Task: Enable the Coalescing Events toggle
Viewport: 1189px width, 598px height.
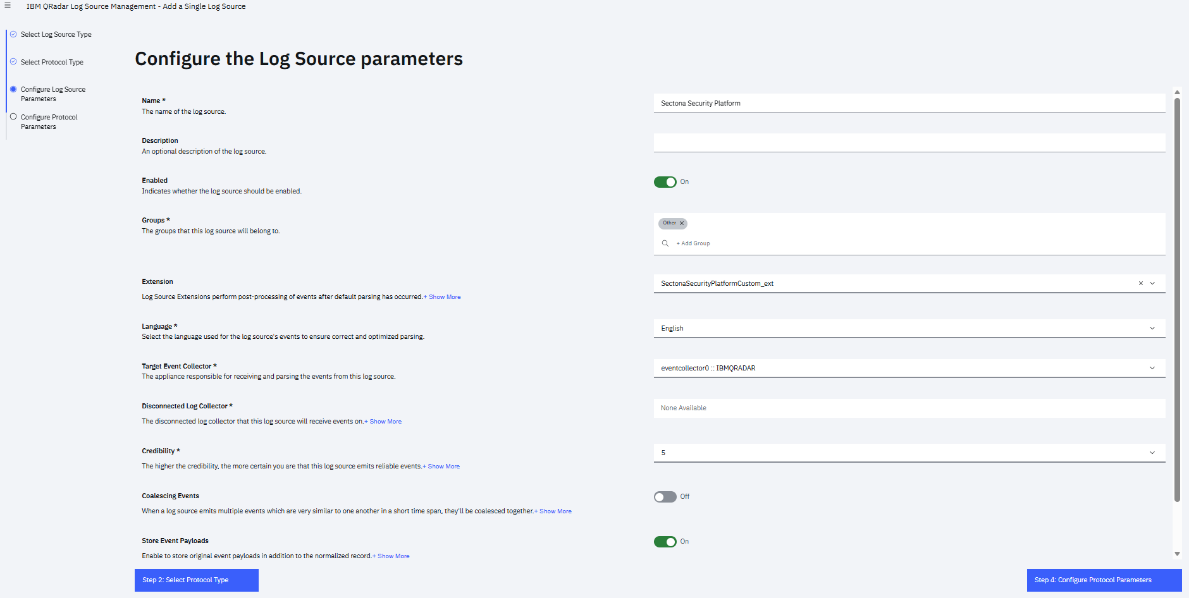Action: pos(666,496)
